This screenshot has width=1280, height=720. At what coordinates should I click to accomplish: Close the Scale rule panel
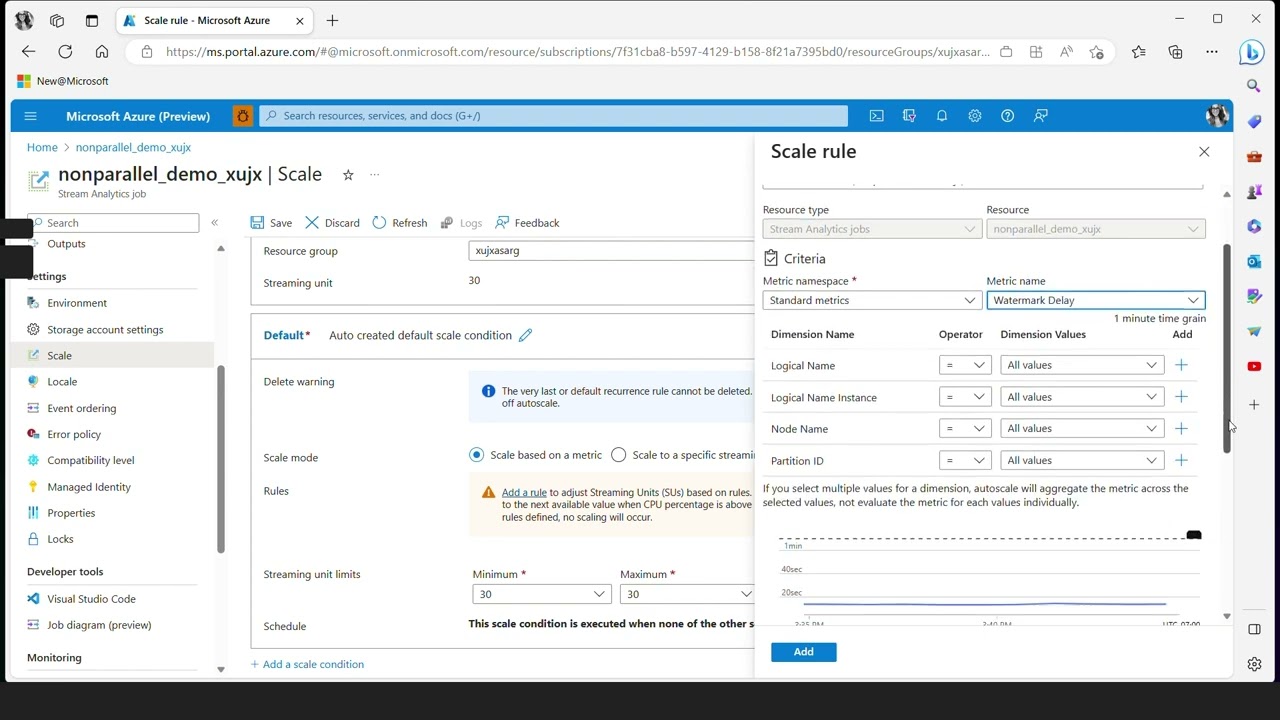tap(1204, 152)
